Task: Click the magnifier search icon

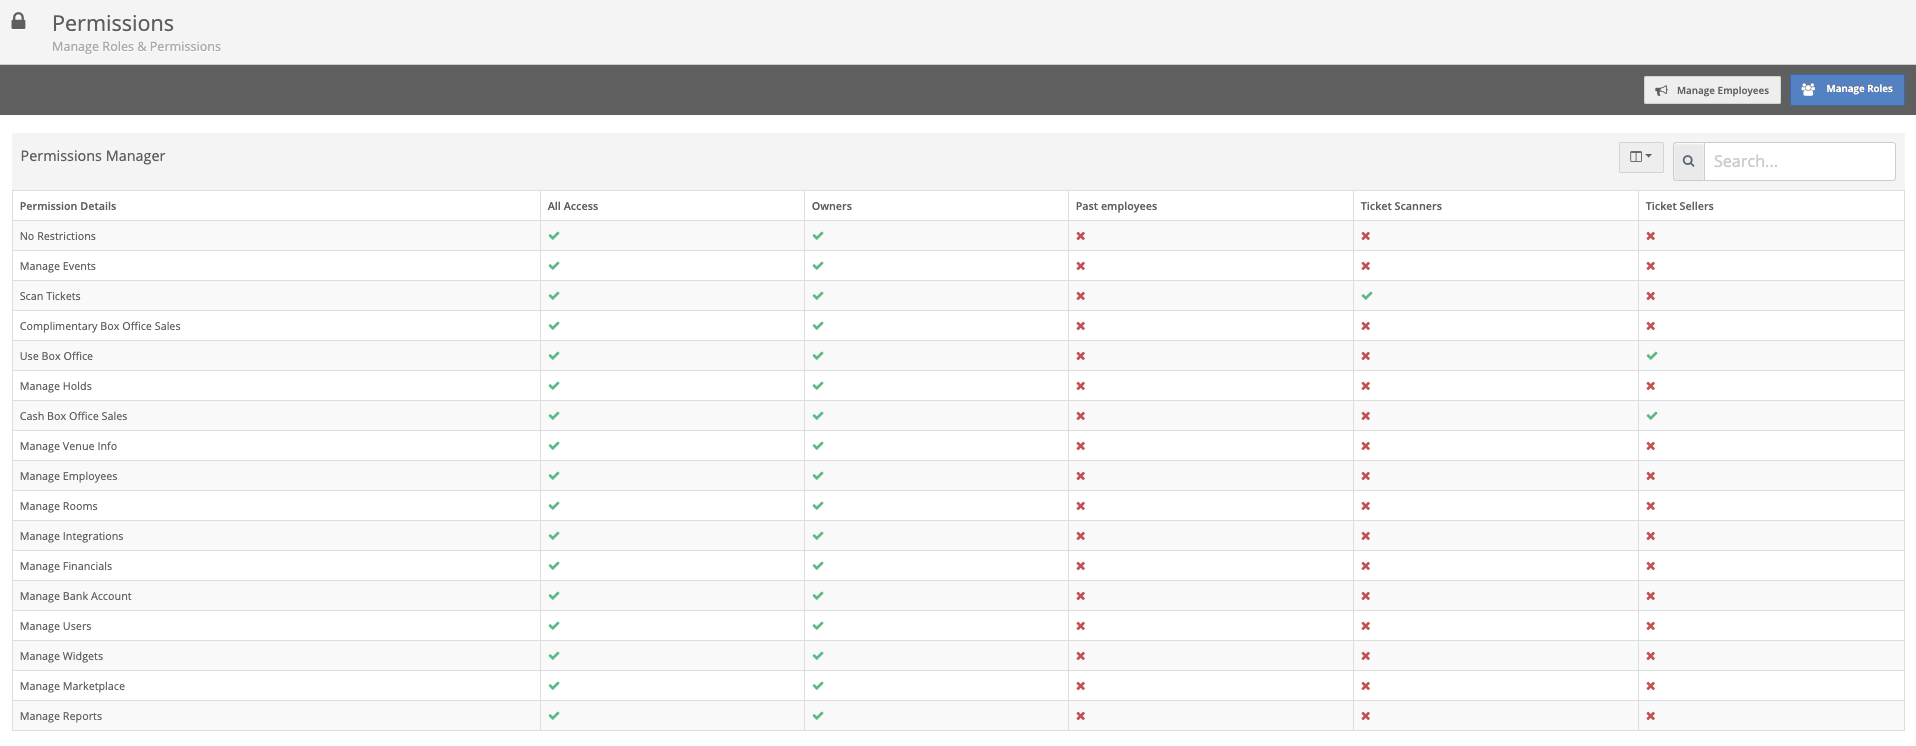Action: (1688, 161)
